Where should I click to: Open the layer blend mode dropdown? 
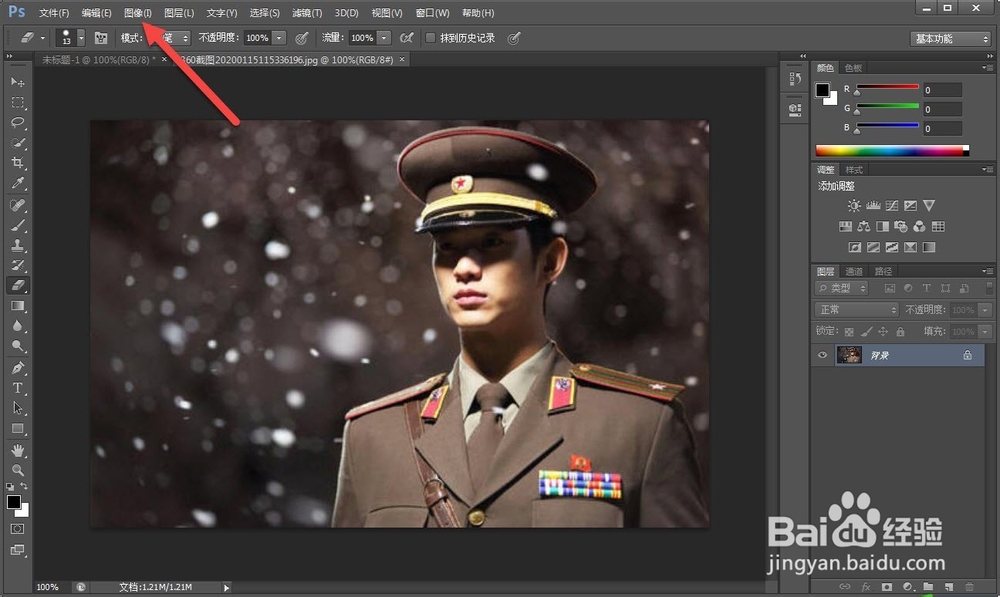857,310
